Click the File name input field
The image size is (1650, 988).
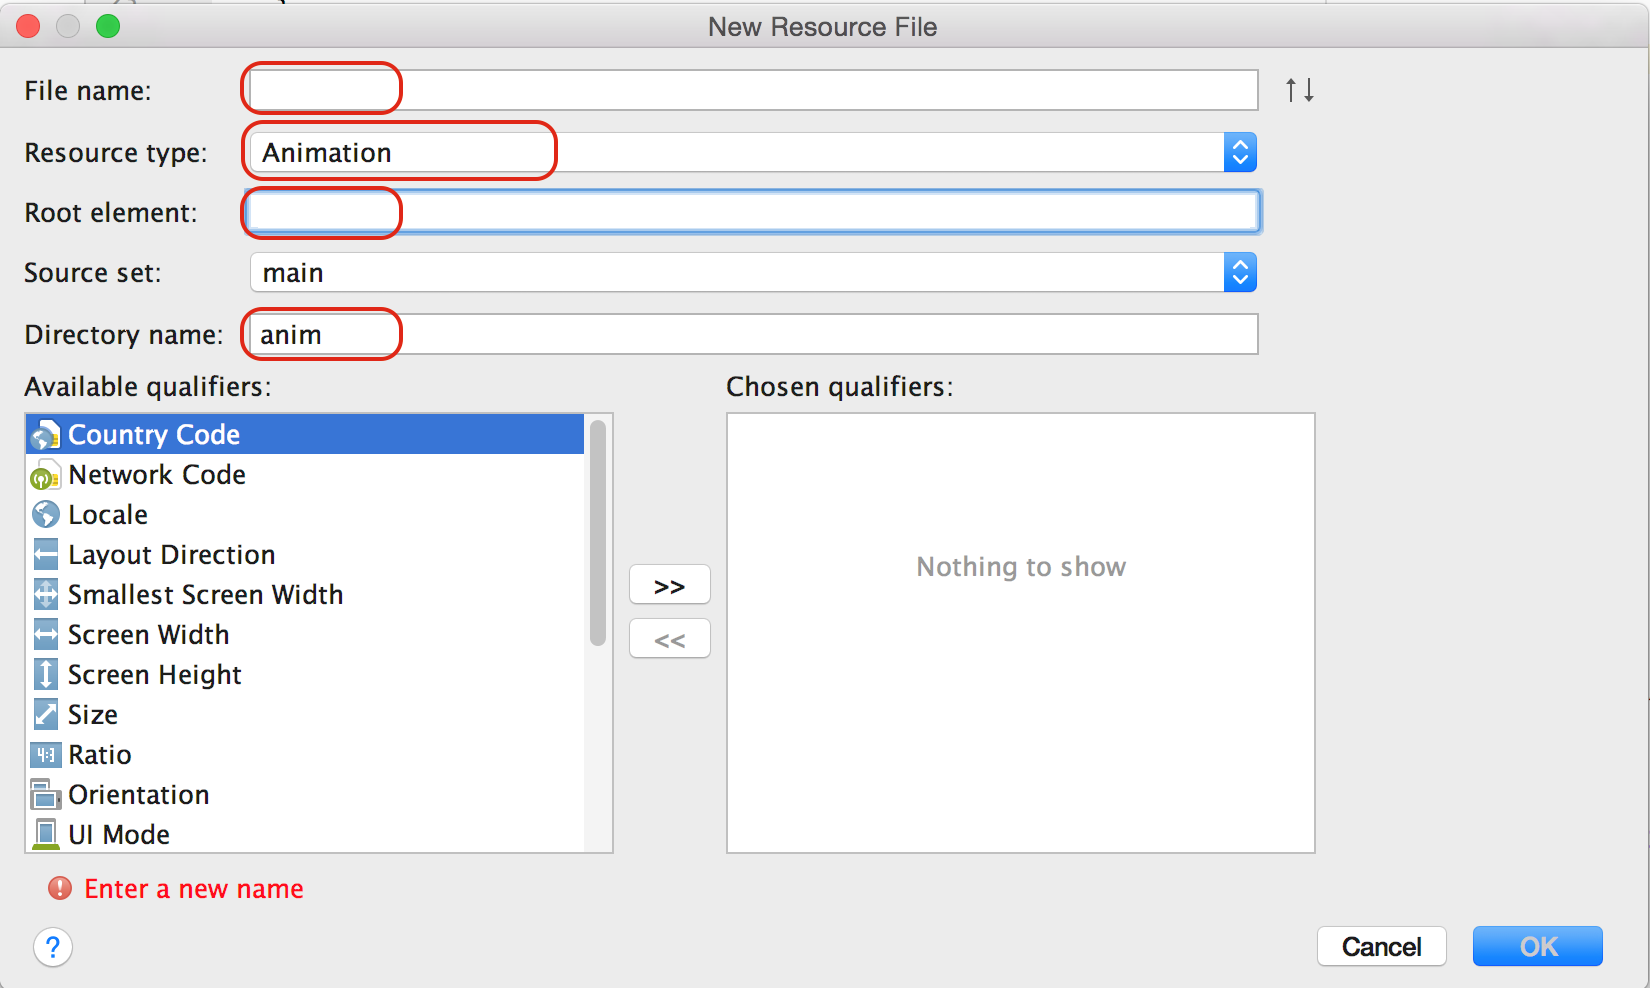(753, 90)
